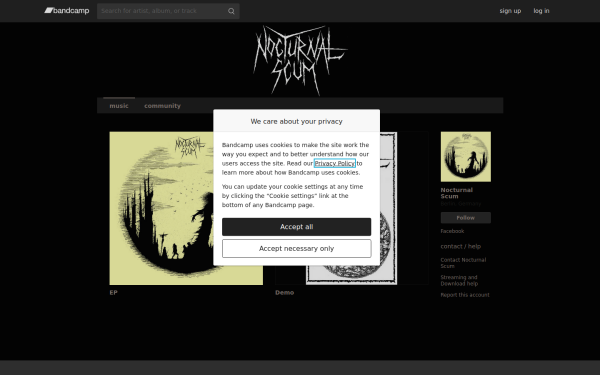Switch to the community tab
600x375 pixels.
click(162, 106)
